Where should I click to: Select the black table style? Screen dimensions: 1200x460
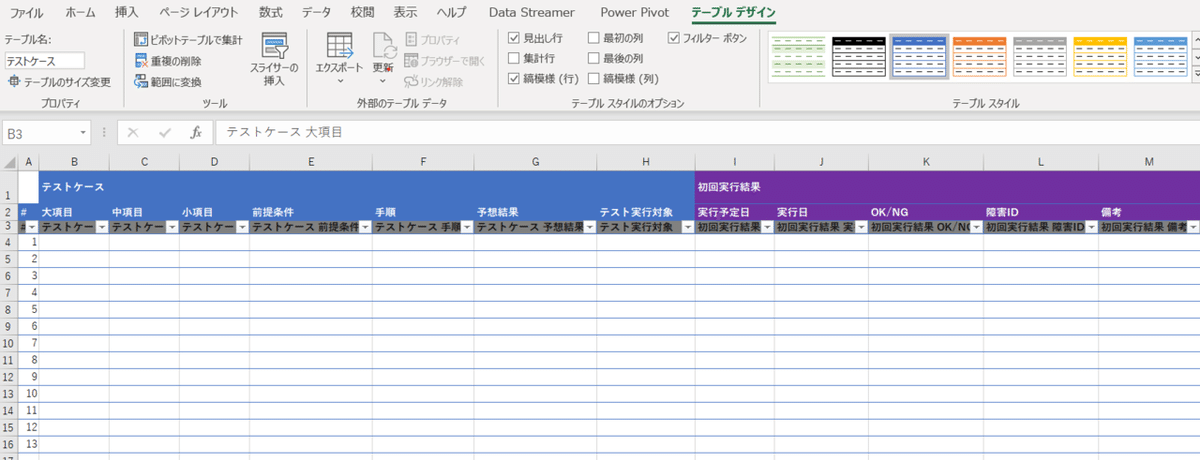(858, 58)
